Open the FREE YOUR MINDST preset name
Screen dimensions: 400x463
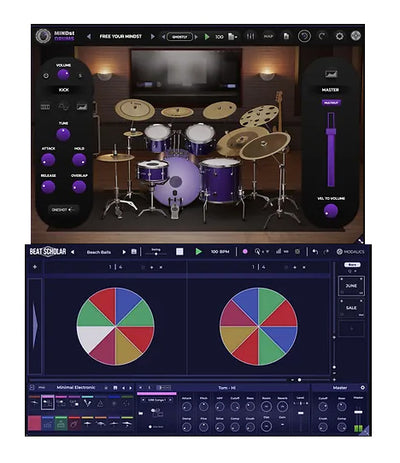tap(121, 36)
